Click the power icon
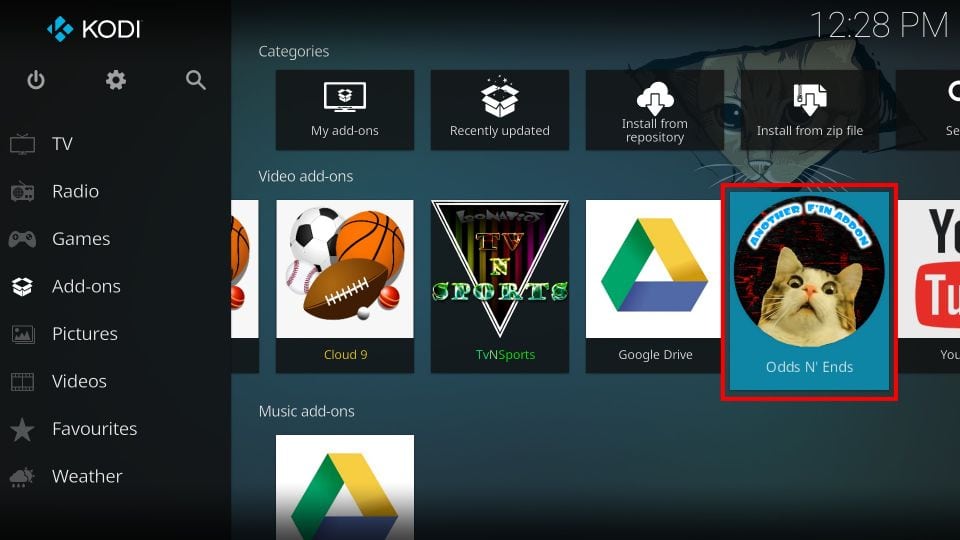 coord(36,80)
